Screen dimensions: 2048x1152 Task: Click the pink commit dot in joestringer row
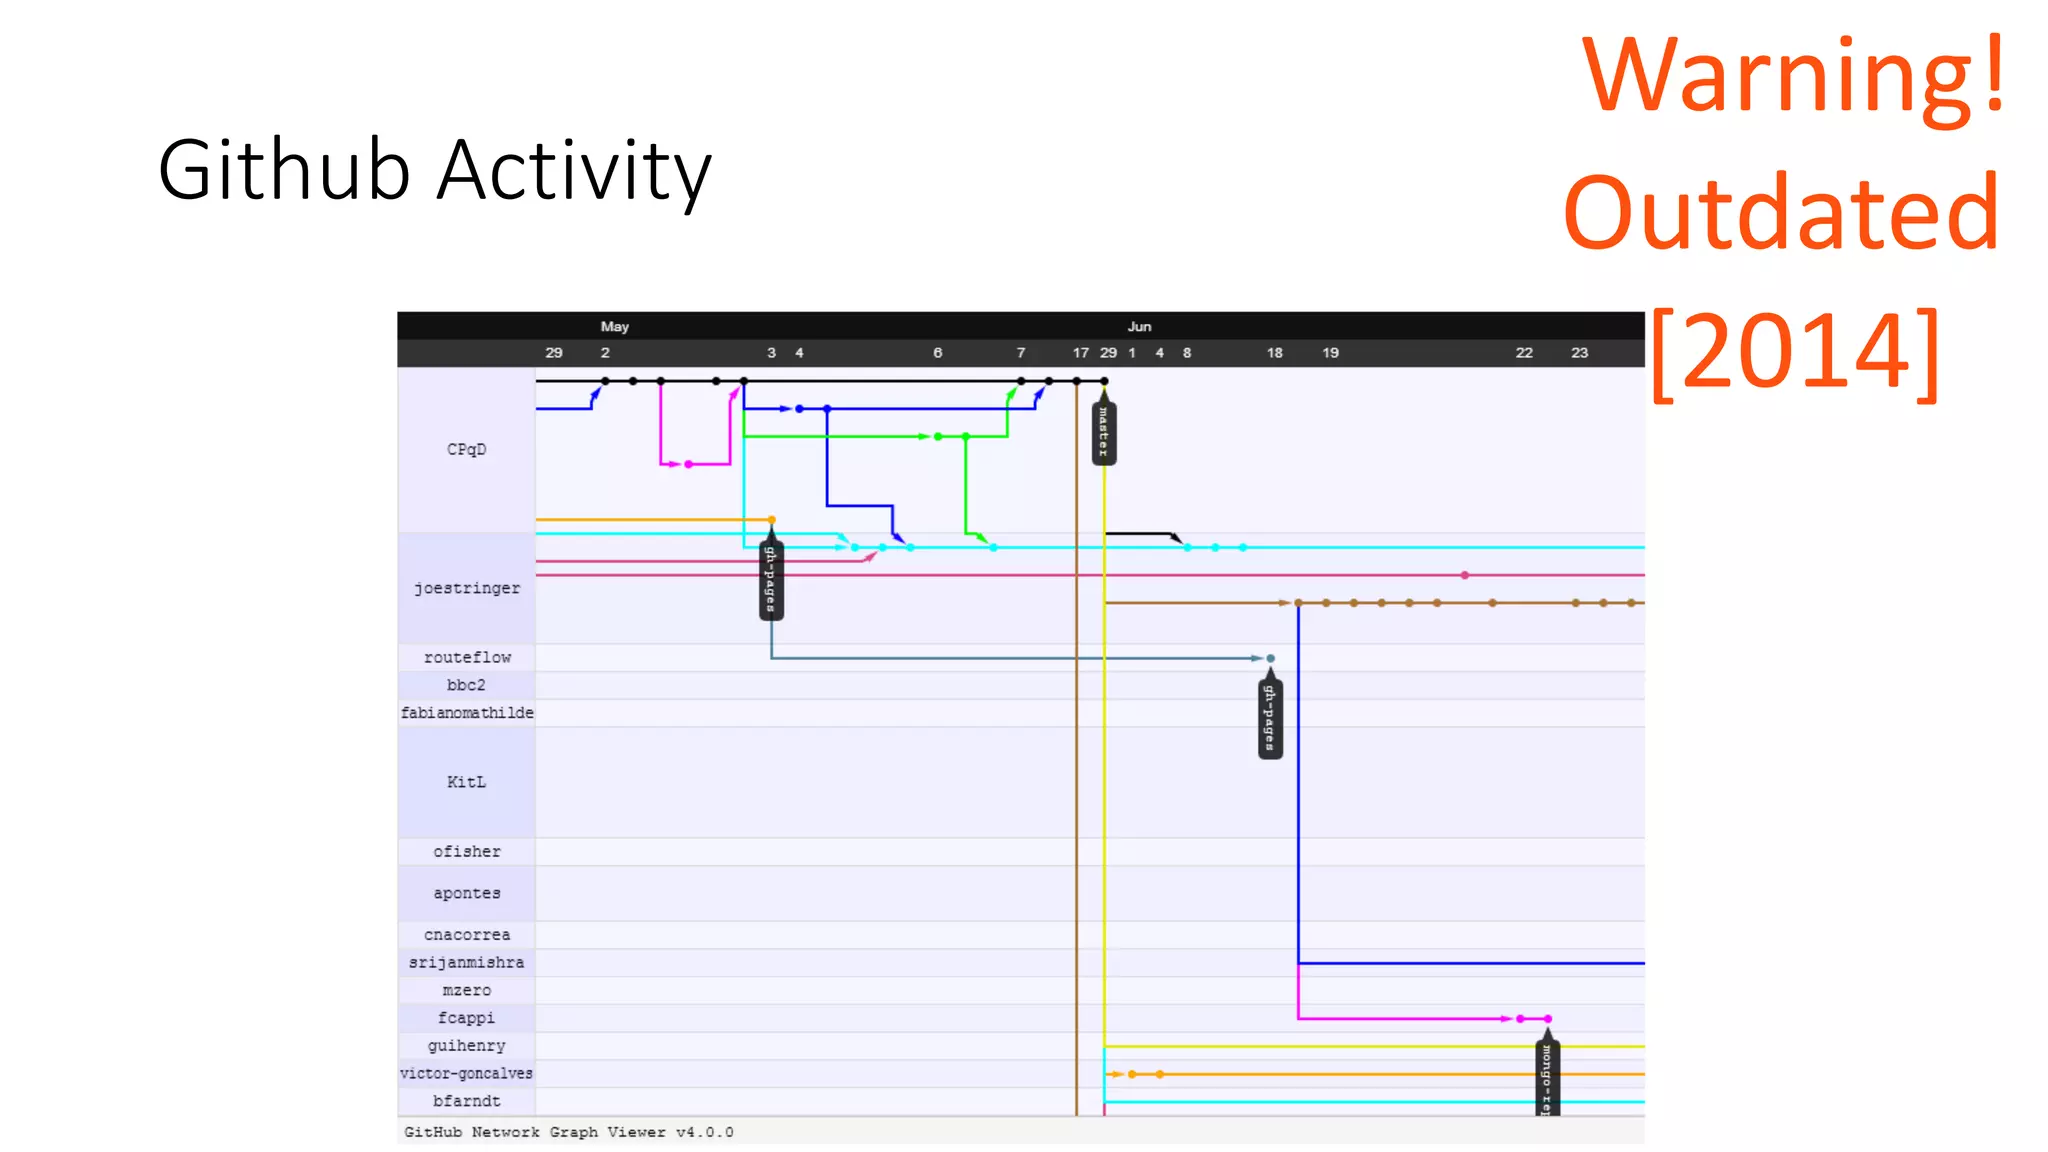tap(1464, 575)
